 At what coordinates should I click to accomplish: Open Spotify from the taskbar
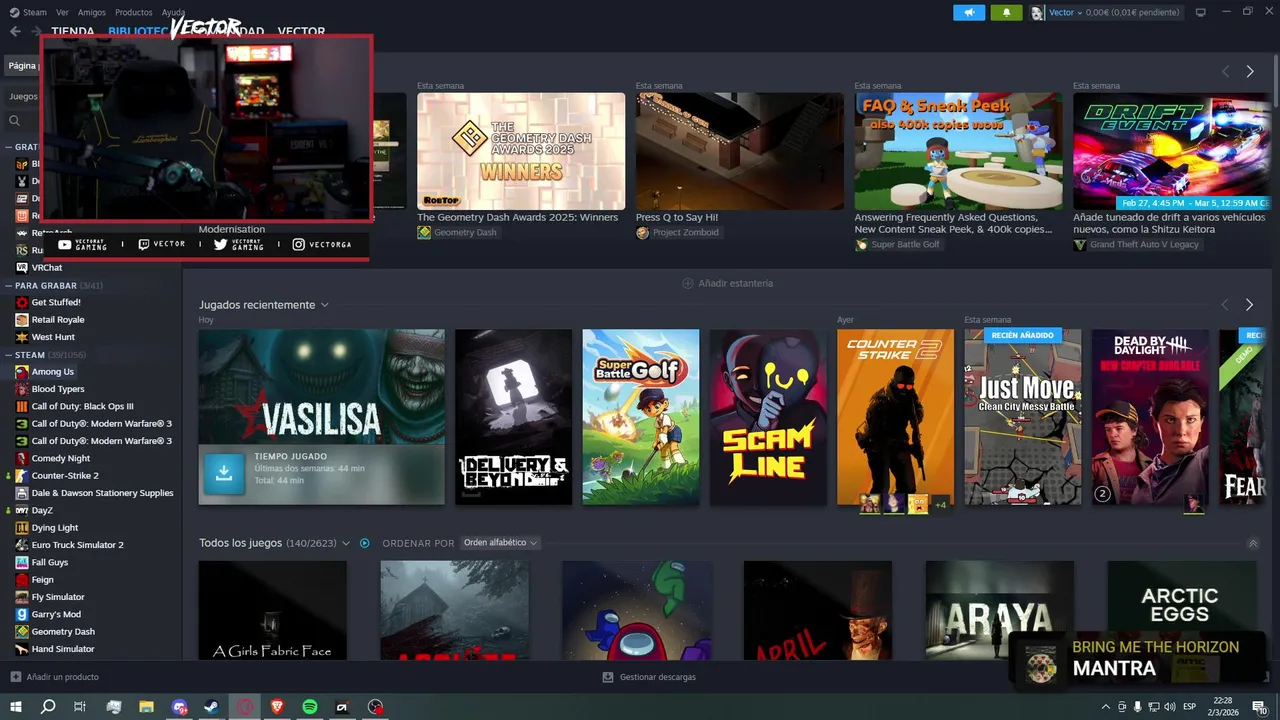pyautogui.click(x=310, y=707)
